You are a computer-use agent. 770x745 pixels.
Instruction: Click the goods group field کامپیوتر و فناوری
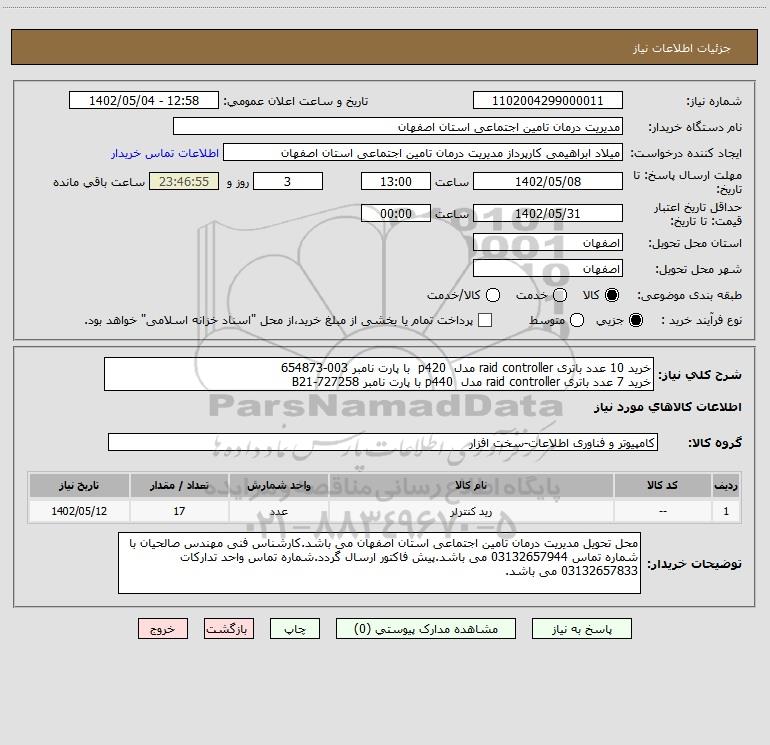click(383, 442)
